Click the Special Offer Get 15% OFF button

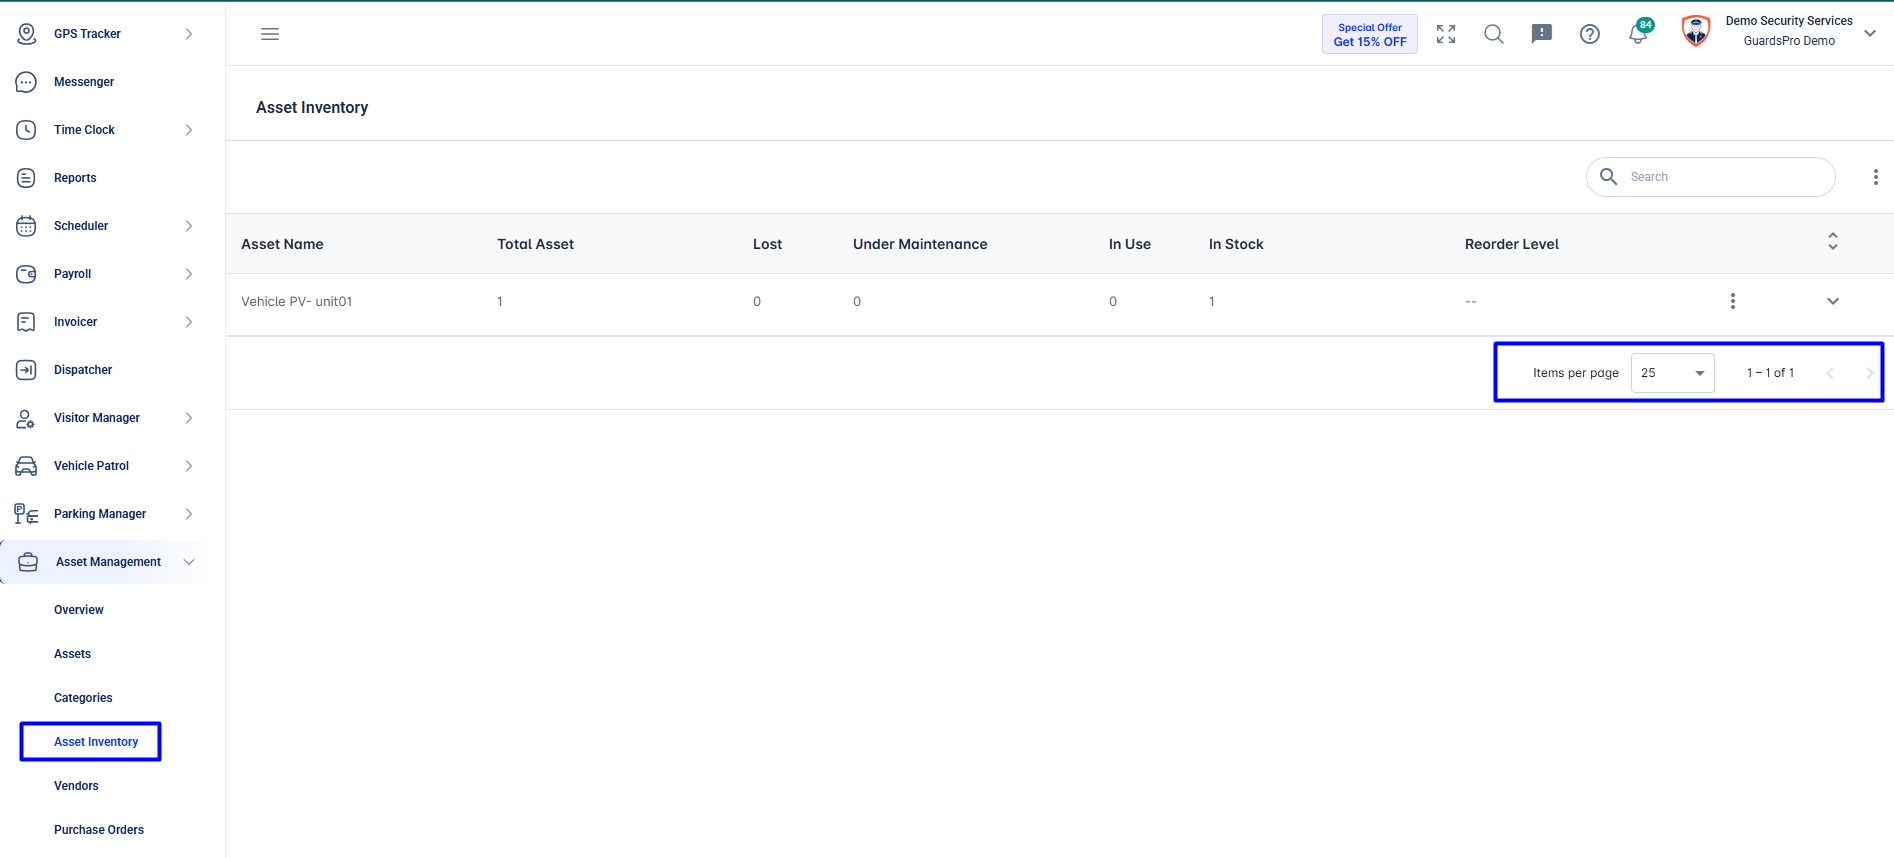[1370, 34]
